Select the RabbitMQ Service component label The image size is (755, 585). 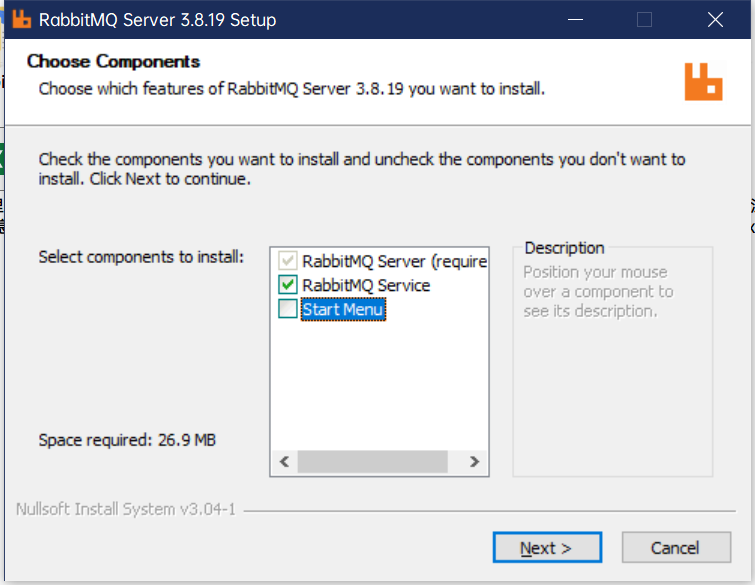[x=366, y=286]
